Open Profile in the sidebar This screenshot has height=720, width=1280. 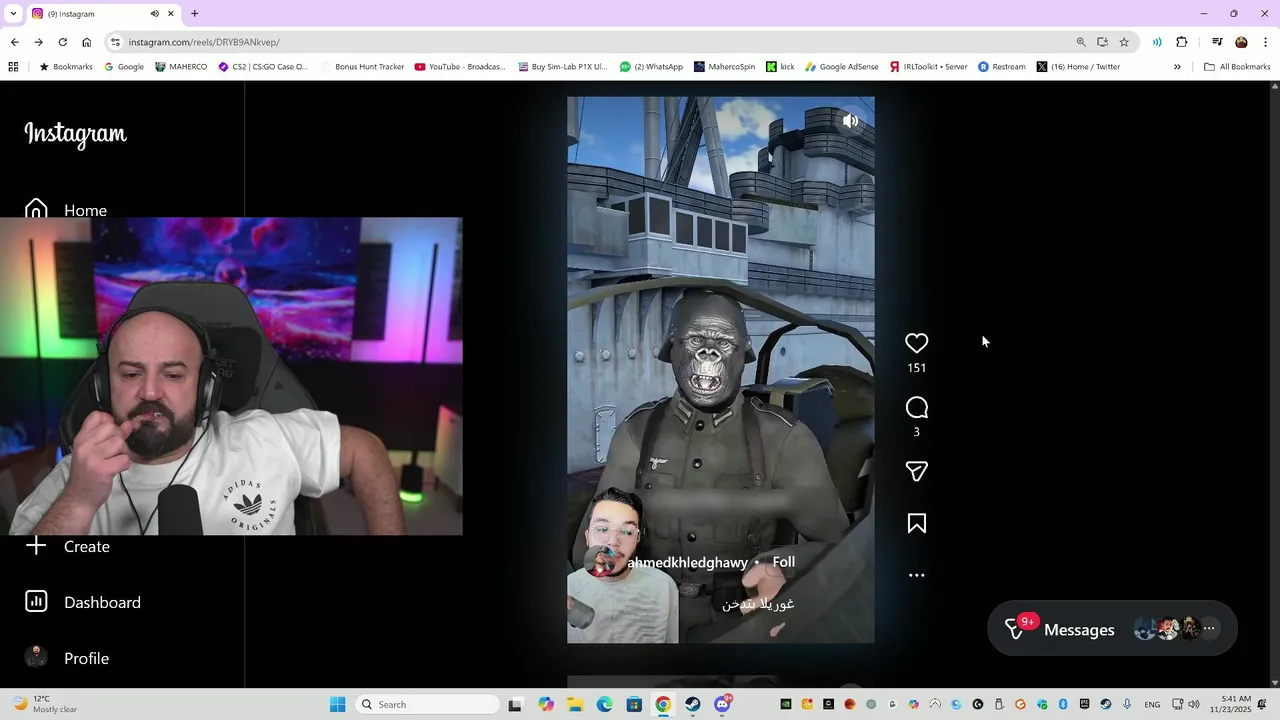[67, 658]
